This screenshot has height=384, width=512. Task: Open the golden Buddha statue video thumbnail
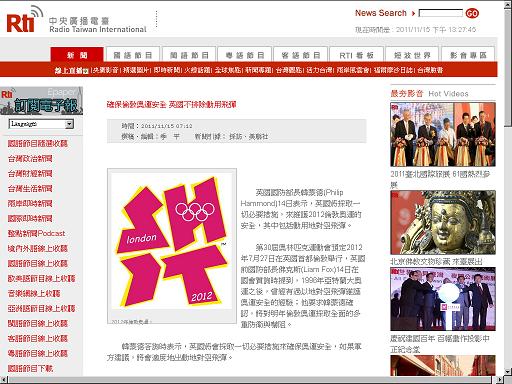[x=443, y=222]
